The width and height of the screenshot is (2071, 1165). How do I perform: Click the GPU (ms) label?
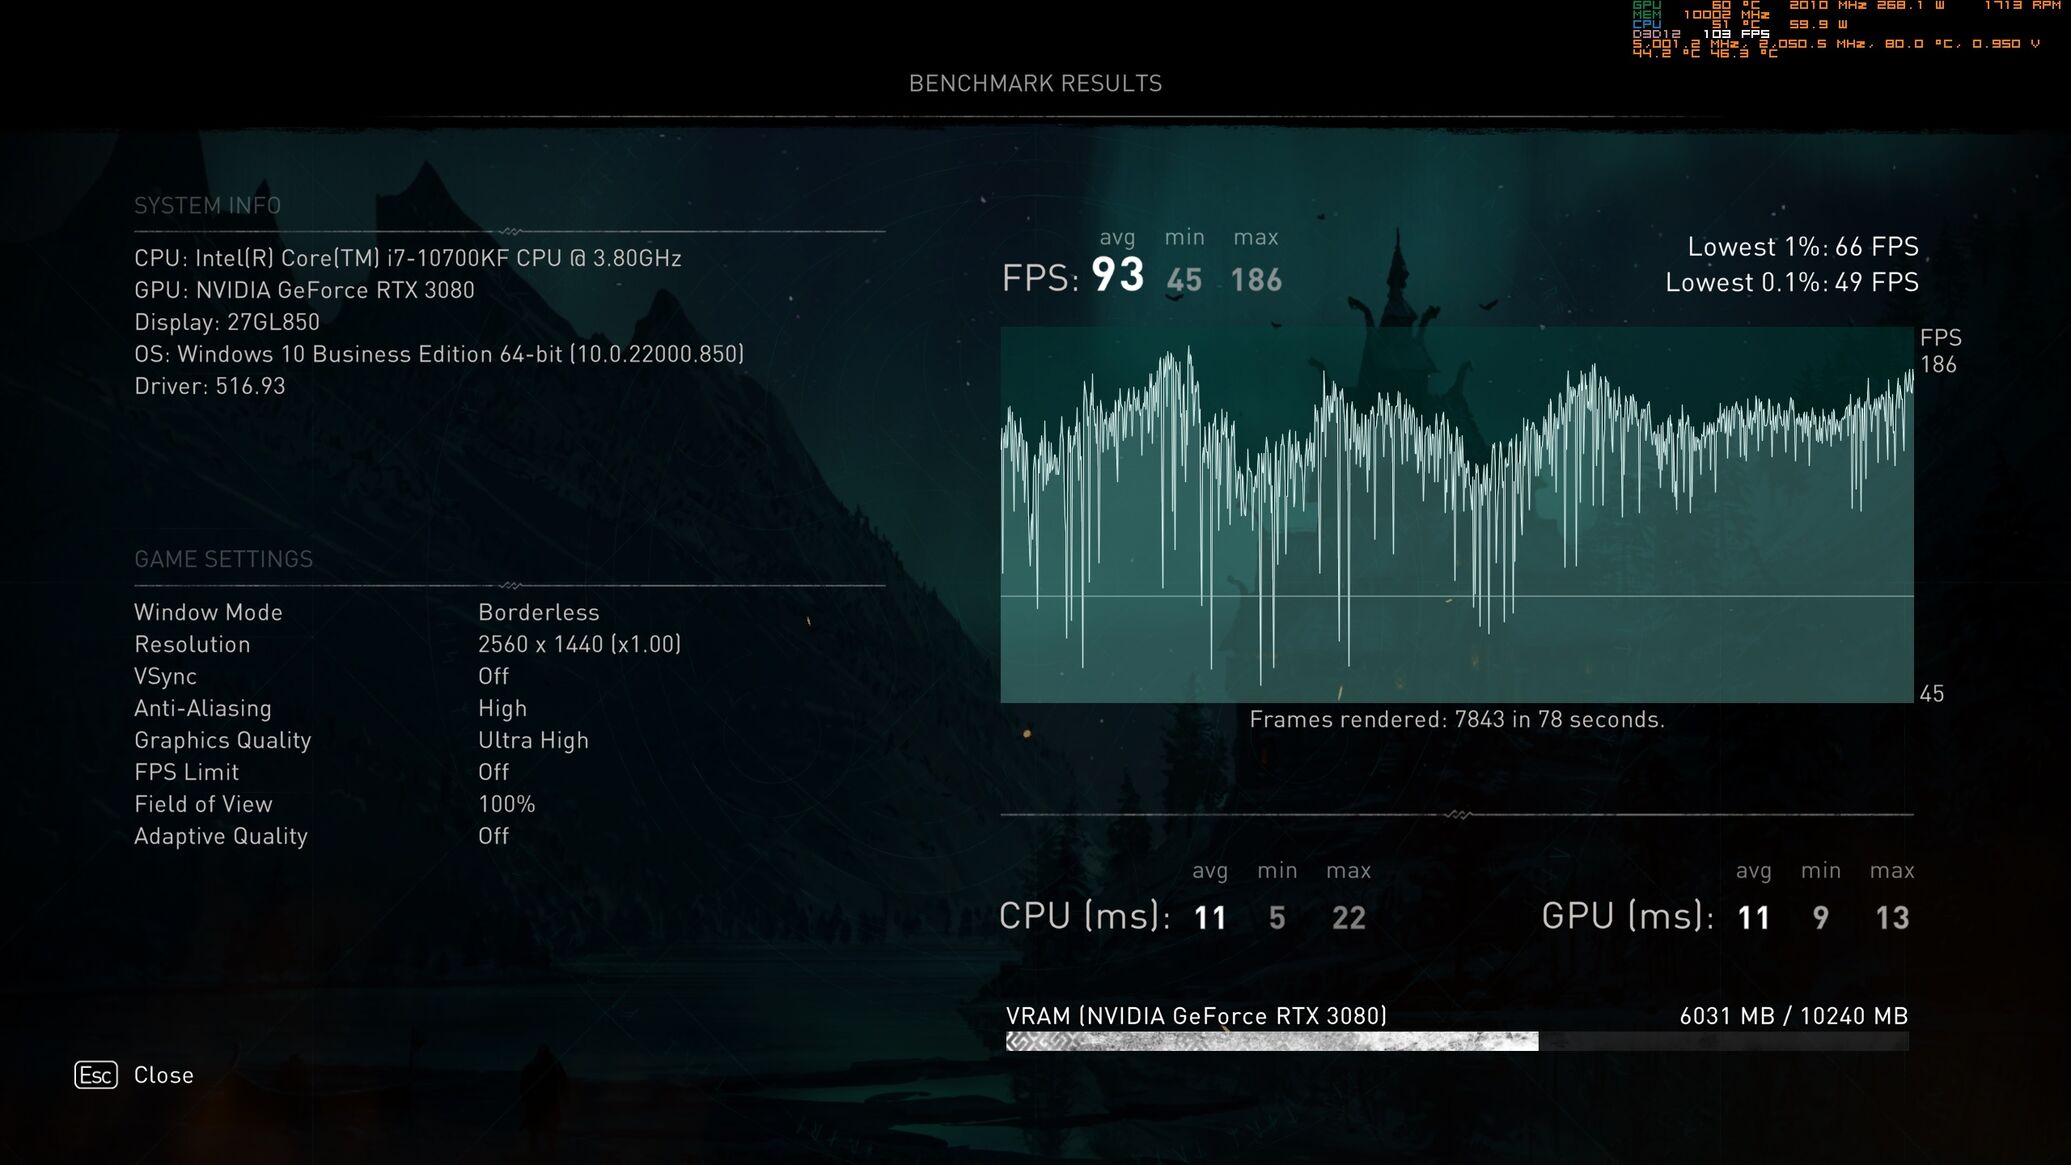tap(1628, 916)
